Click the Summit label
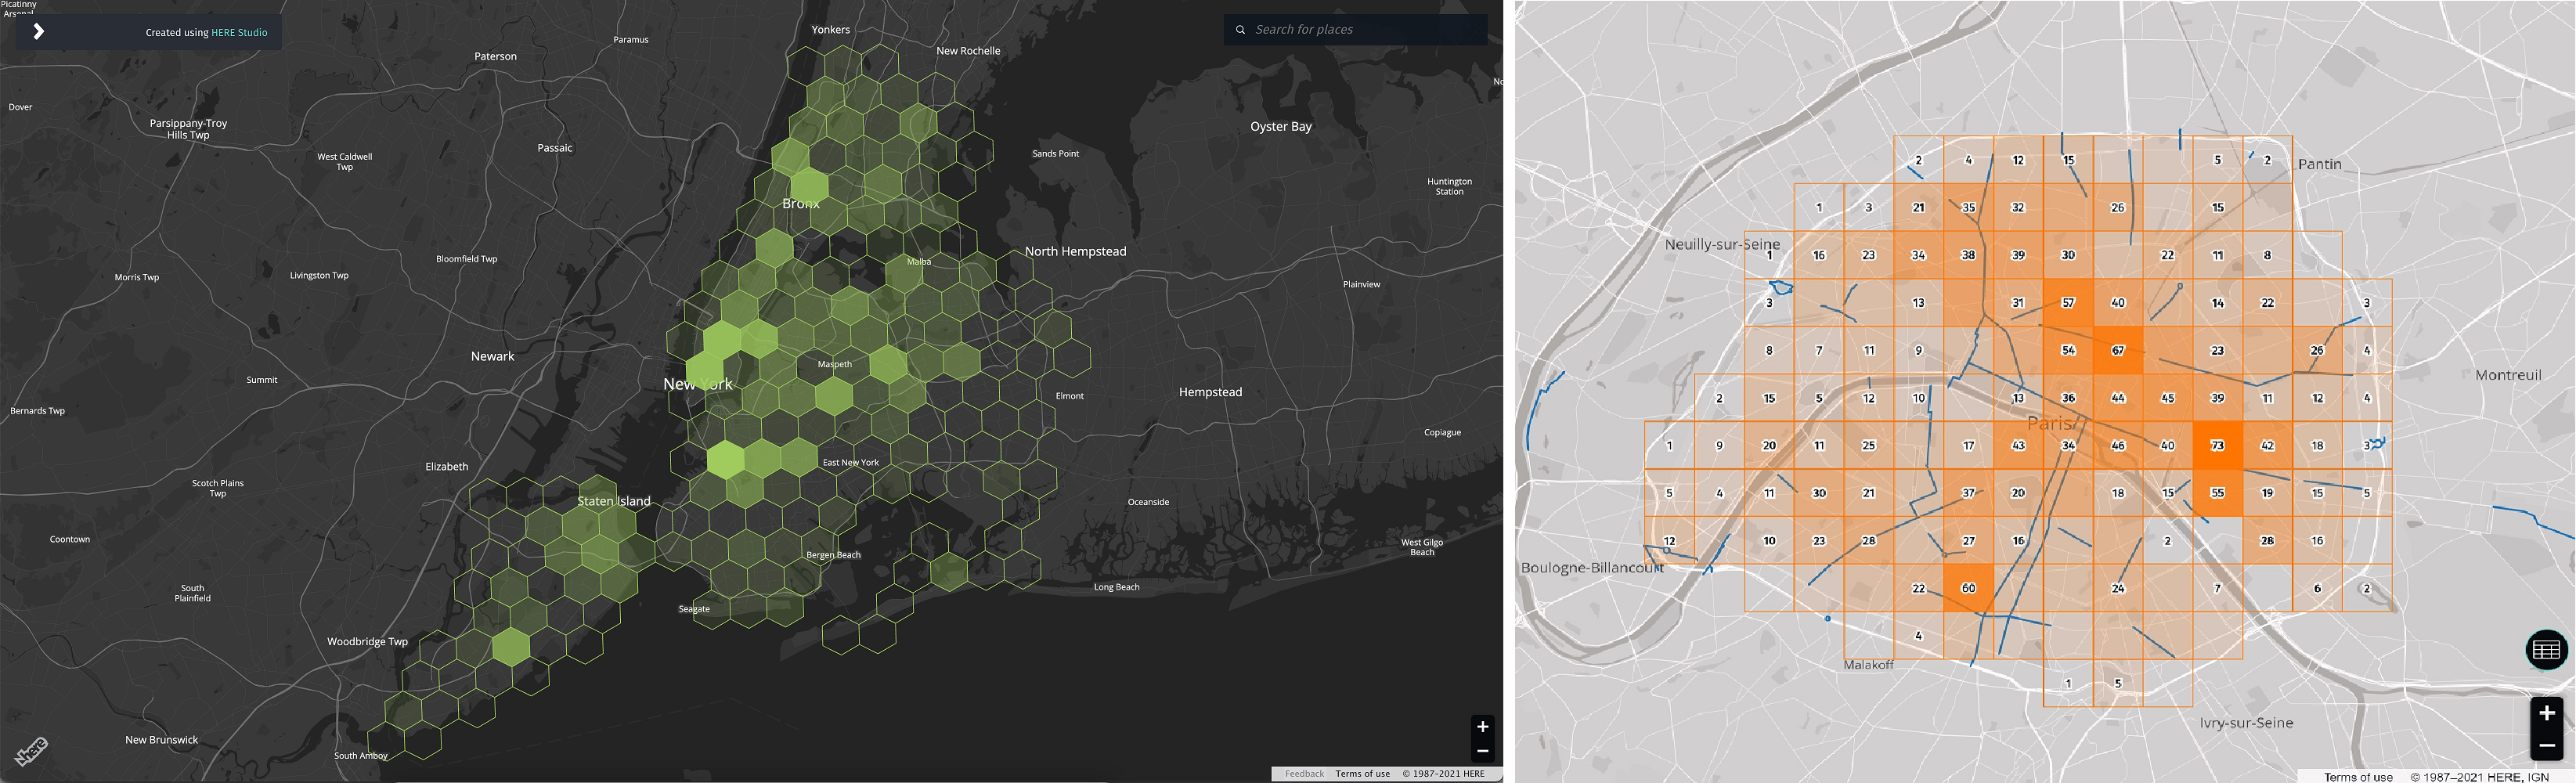 [x=261, y=380]
